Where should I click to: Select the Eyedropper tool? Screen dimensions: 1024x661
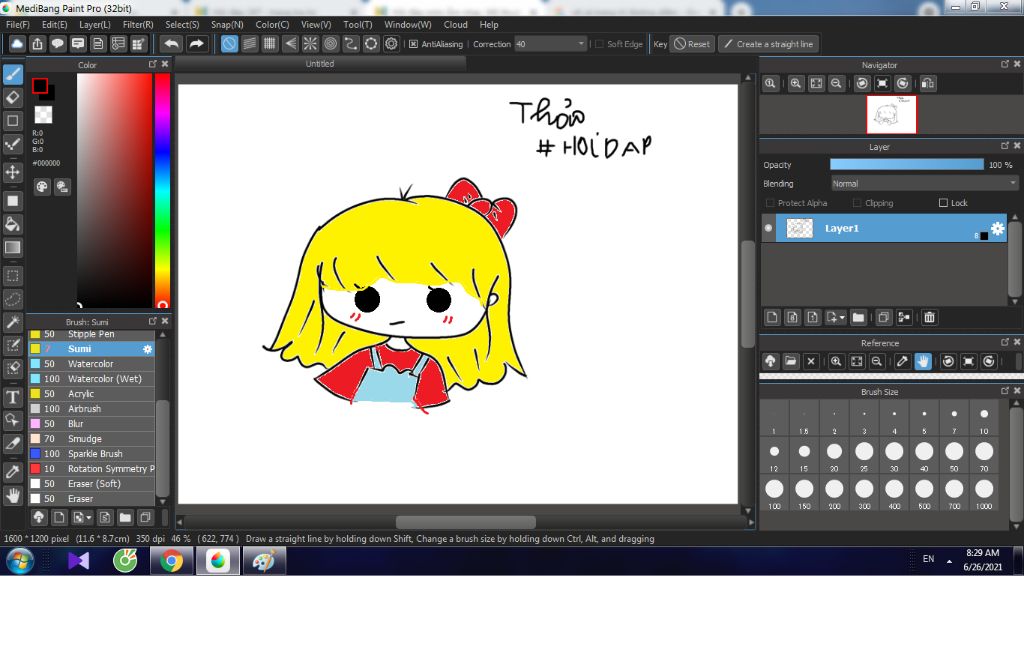coord(12,472)
